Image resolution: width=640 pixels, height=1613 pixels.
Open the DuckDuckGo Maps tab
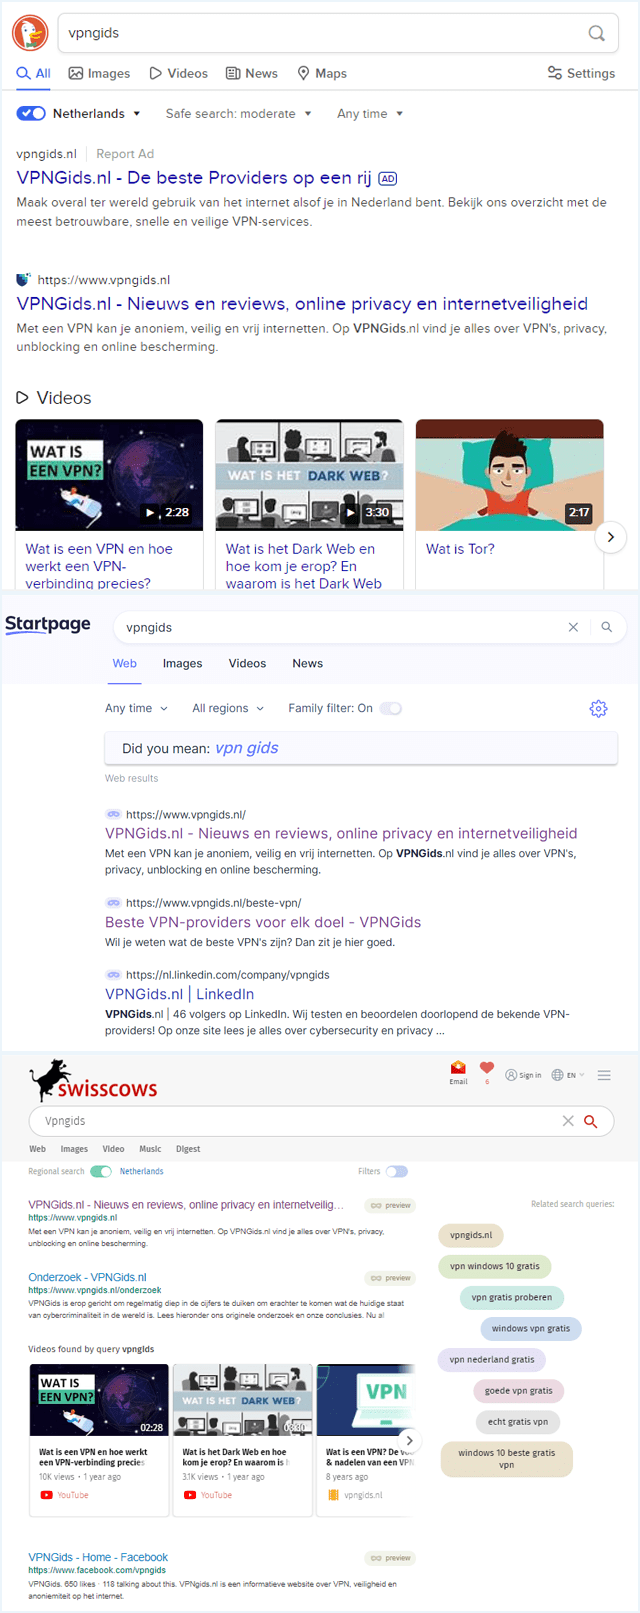tap(322, 73)
